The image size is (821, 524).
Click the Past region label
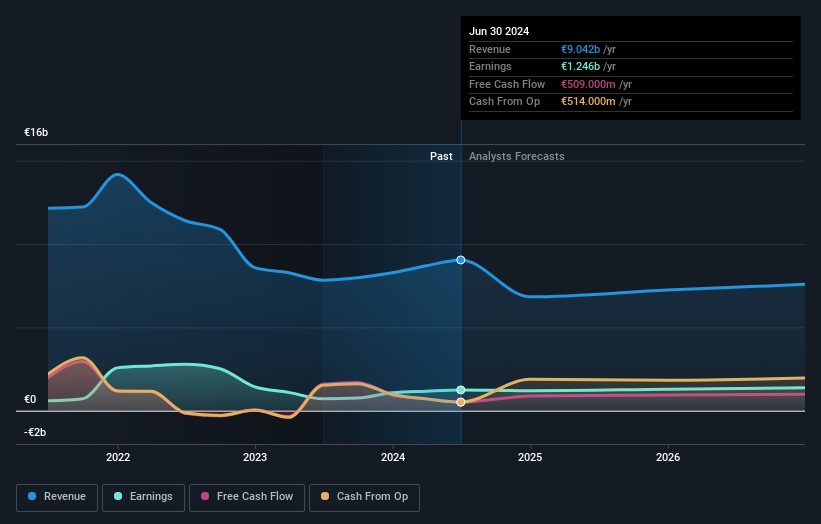click(x=441, y=156)
